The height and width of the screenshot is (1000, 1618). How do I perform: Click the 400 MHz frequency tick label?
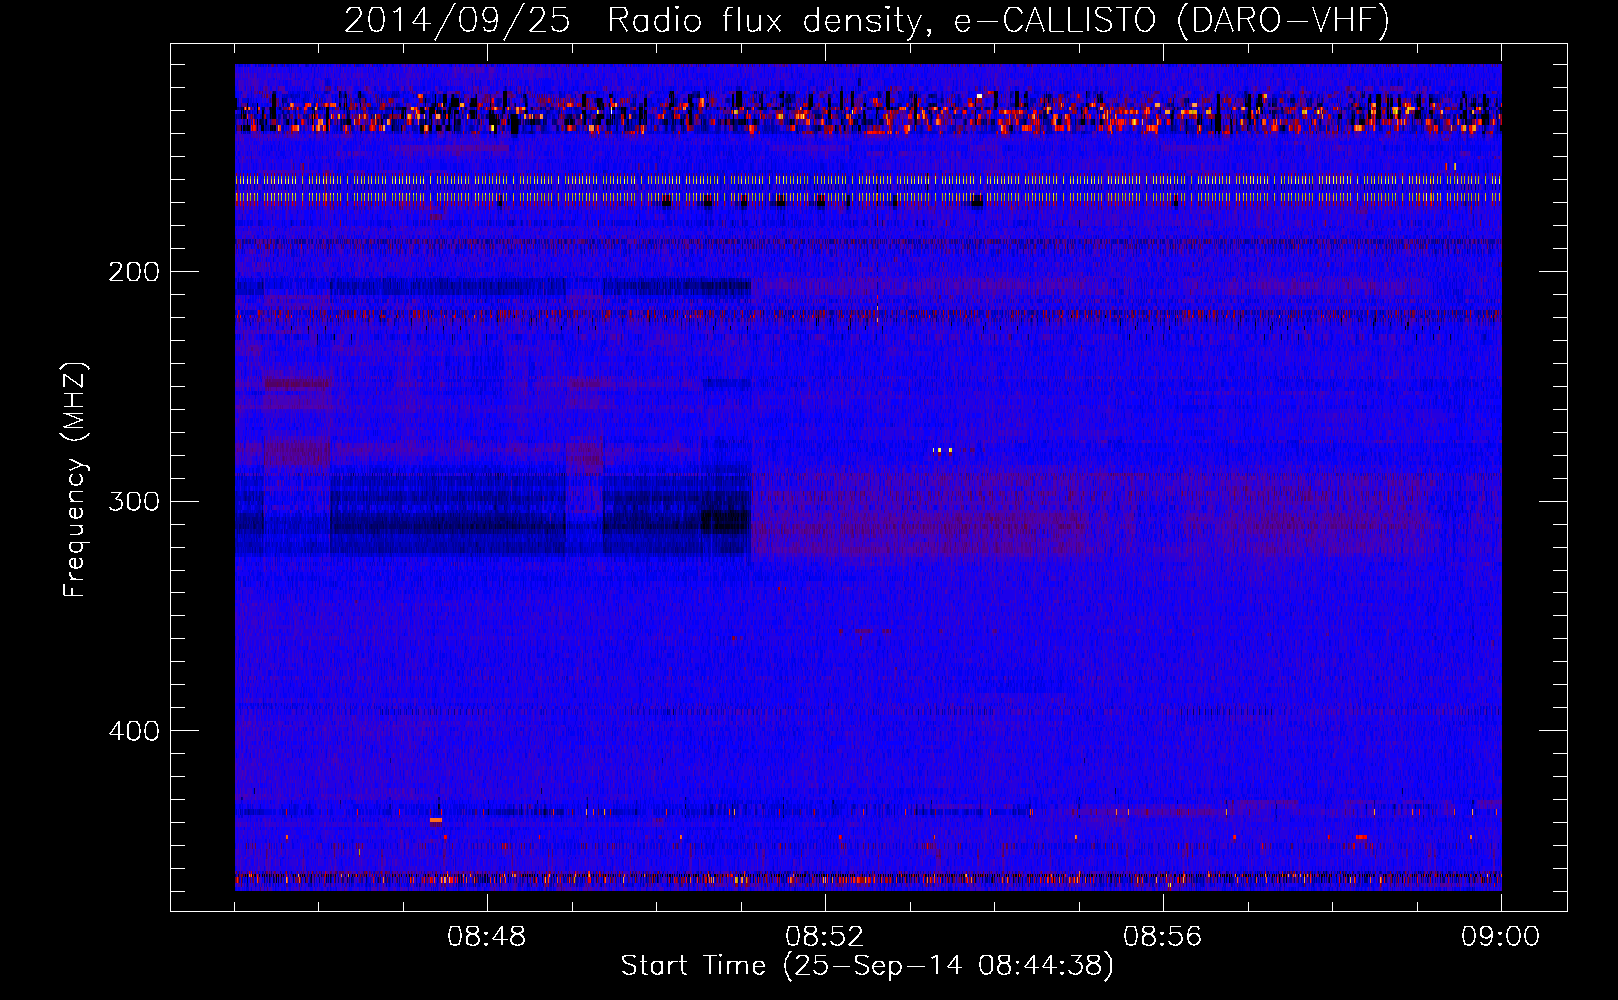[x=134, y=731]
